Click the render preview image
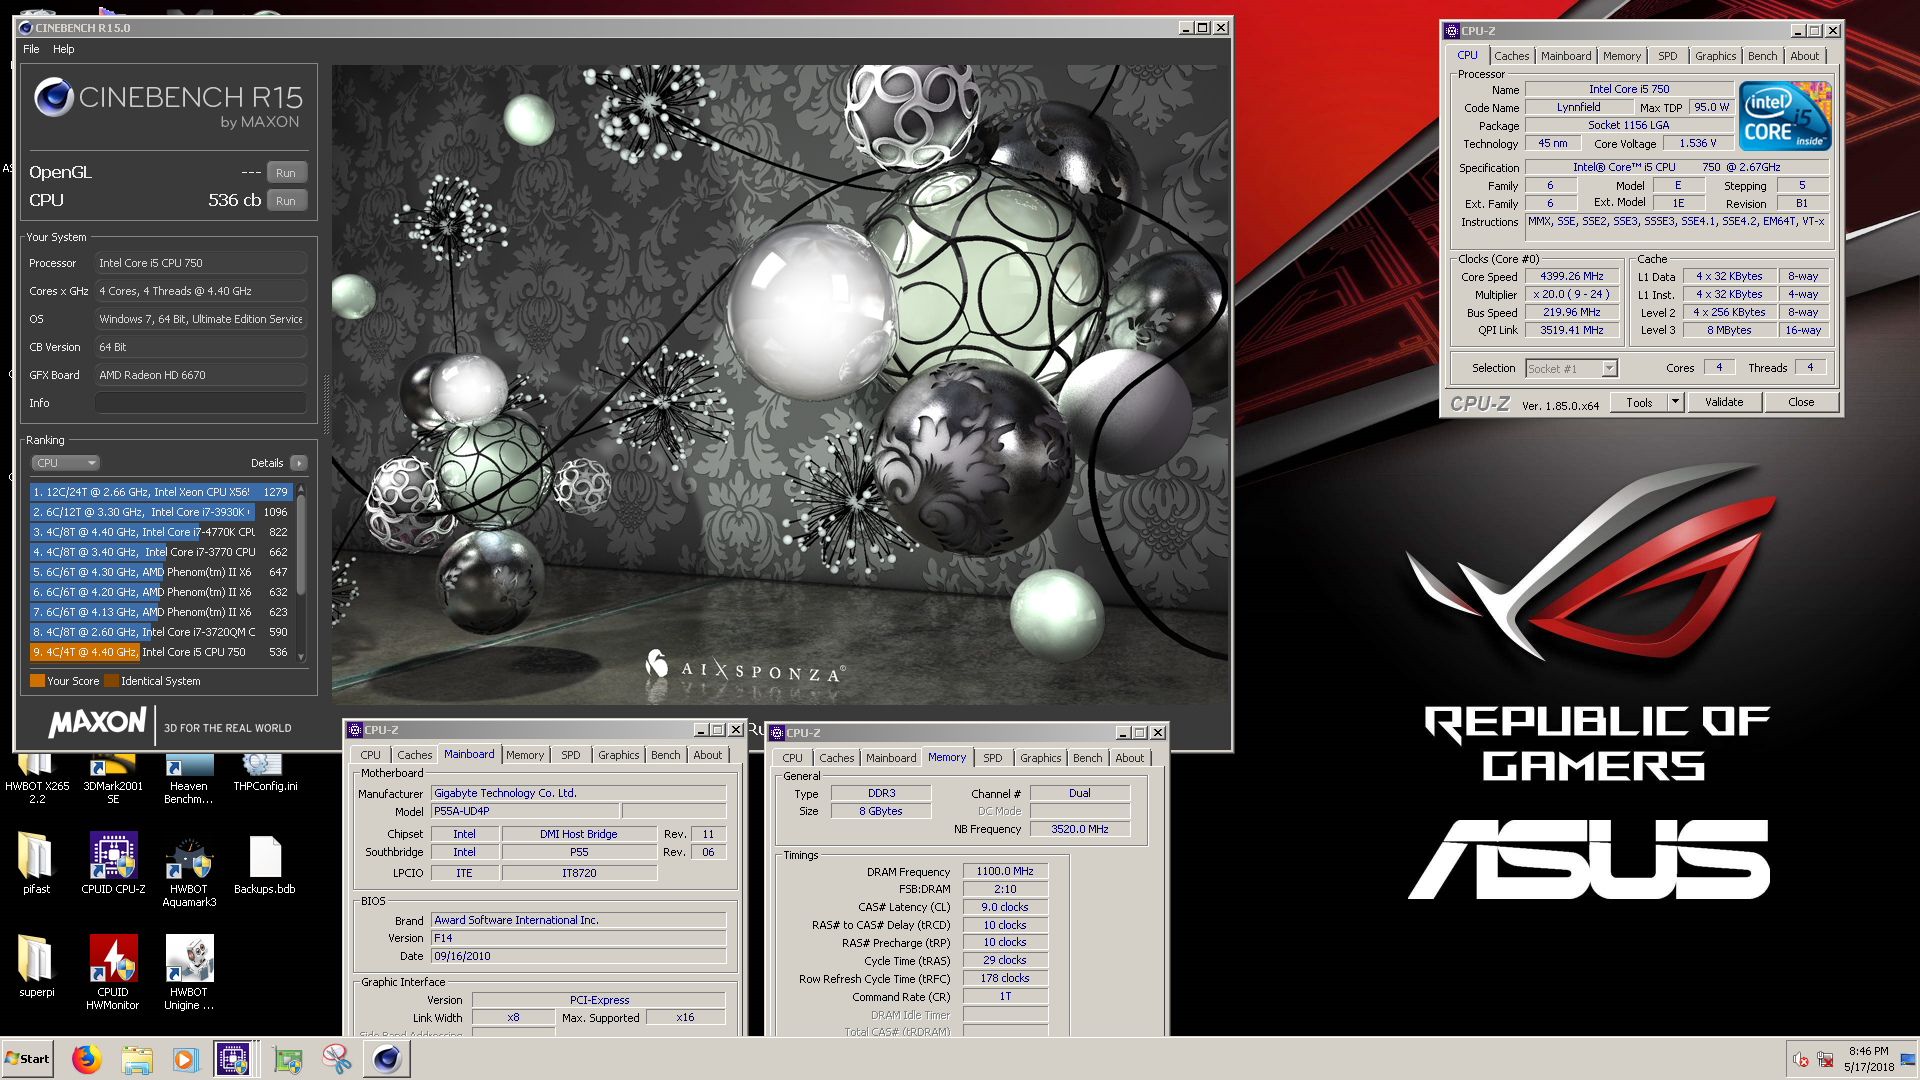This screenshot has width=1920, height=1080. coord(780,385)
